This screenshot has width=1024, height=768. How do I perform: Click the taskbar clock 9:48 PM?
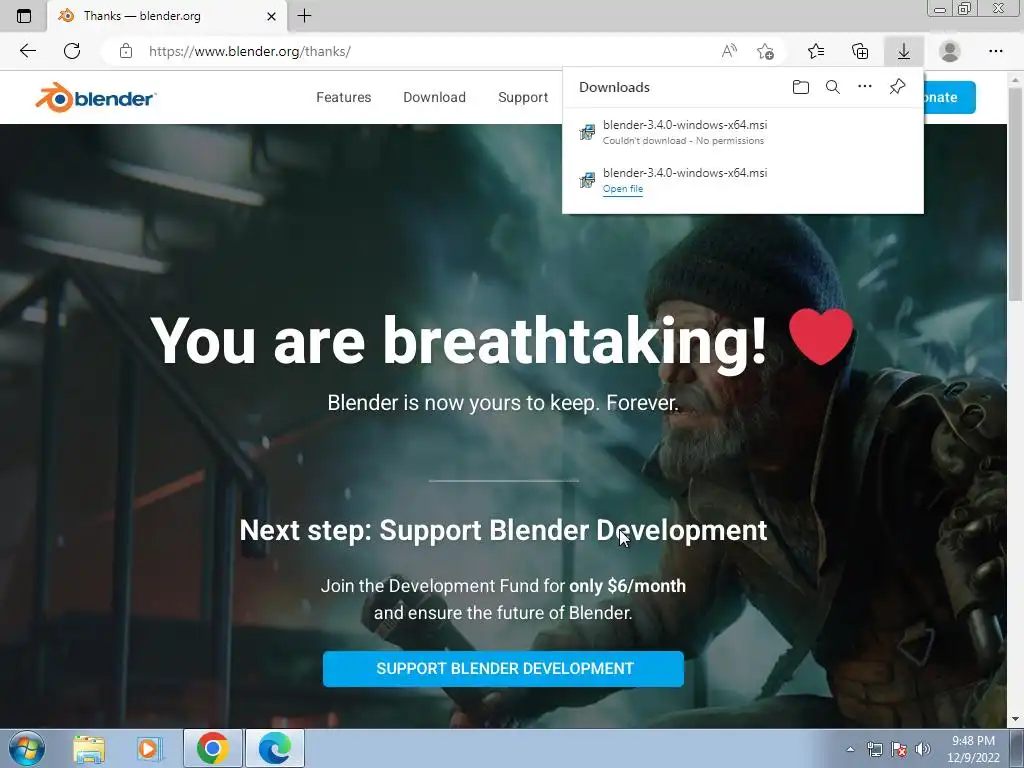click(974, 741)
